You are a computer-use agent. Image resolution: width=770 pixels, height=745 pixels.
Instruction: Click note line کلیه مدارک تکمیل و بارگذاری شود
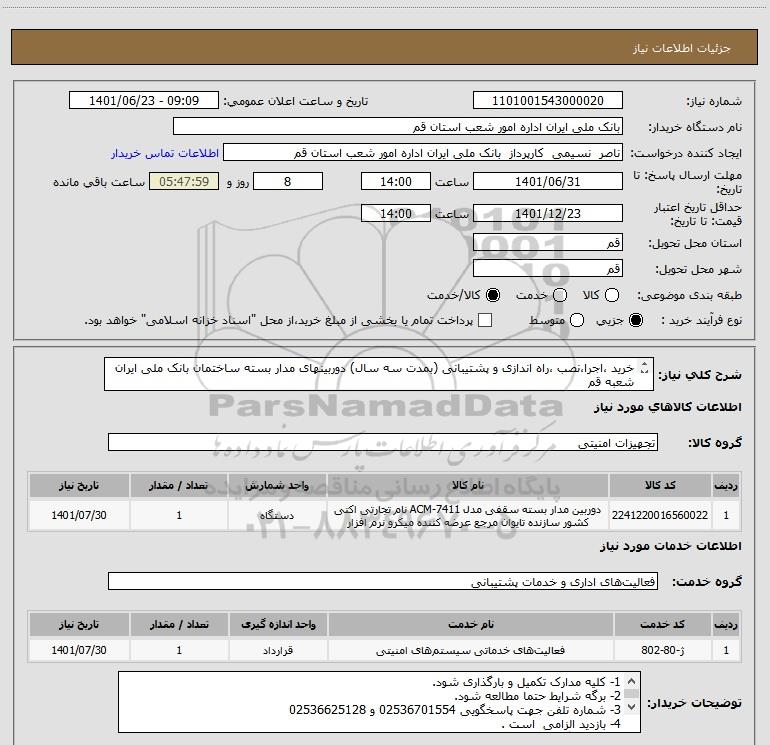(x=526, y=682)
